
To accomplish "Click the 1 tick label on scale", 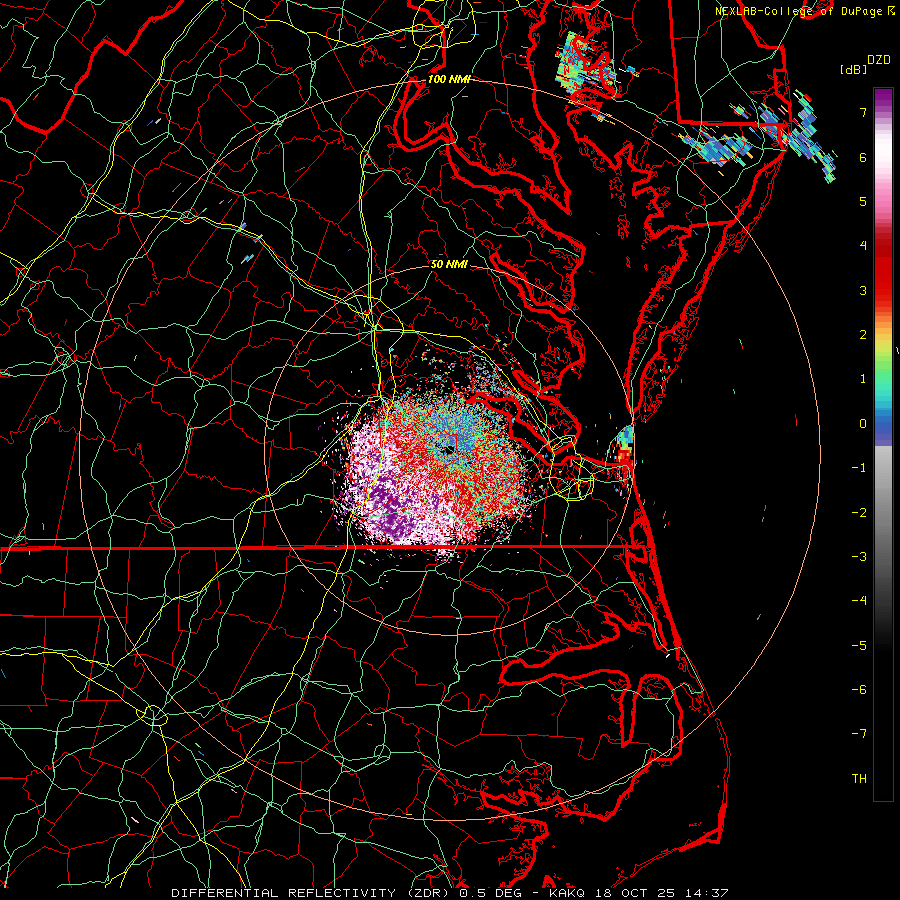I will coord(863,379).
